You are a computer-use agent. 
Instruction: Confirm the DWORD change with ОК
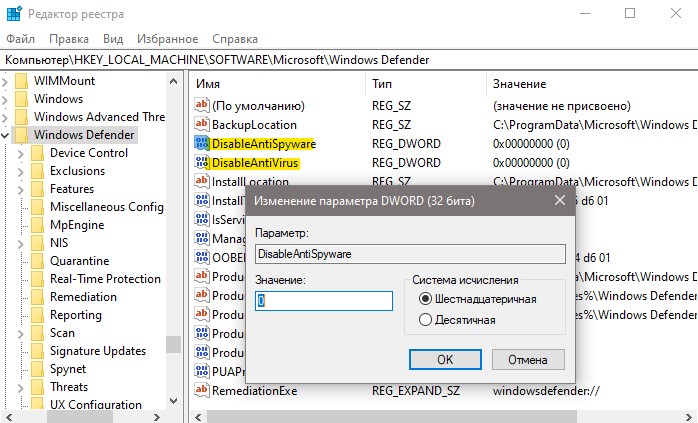(x=445, y=359)
